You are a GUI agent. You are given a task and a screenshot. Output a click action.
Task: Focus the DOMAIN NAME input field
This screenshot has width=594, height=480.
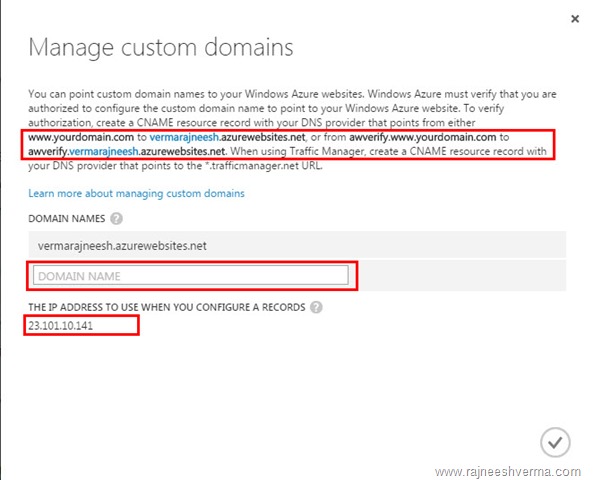click(x=191, y=275)
